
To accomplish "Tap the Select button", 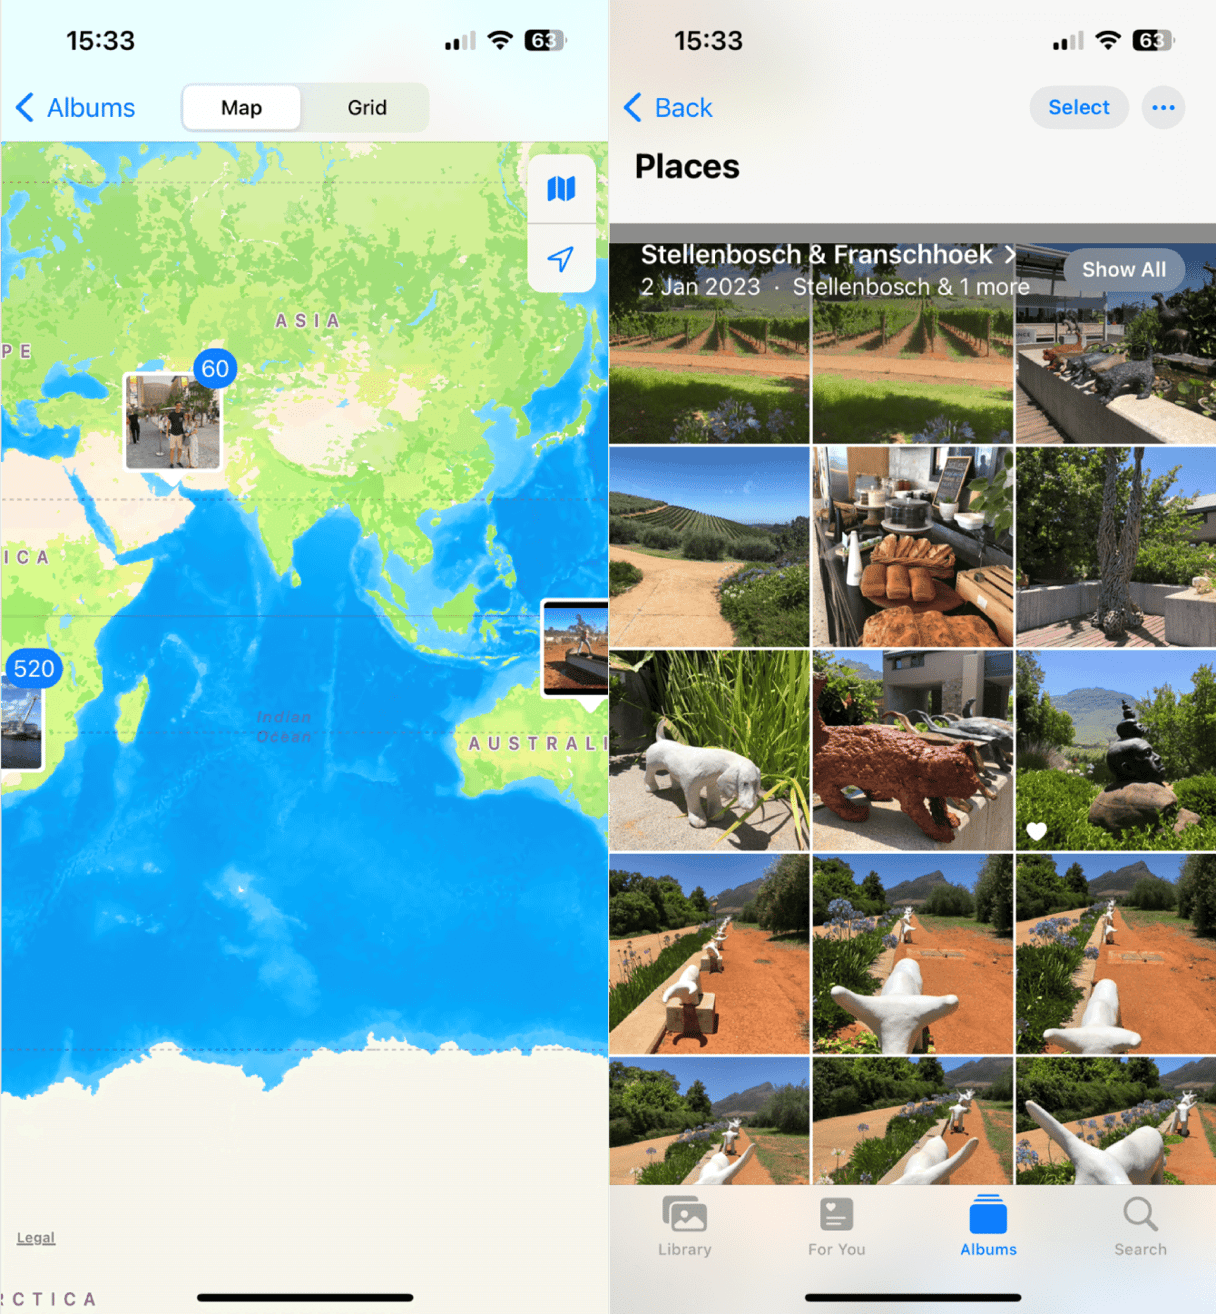I will pyautogui.click(x=1079, y=107).
